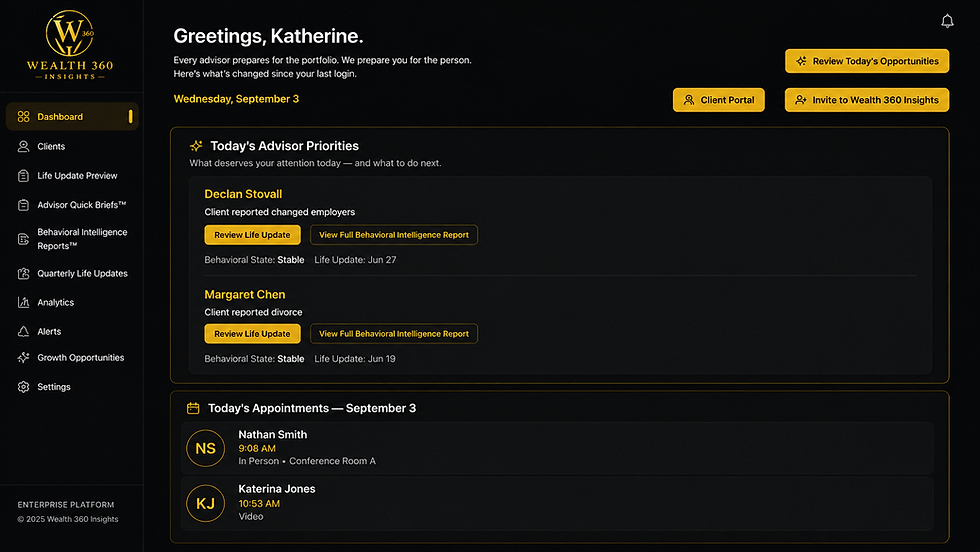This screenshot has width=980, height=552.
Task: Click 'In Person • Conference Room A' text
Action: tap(307, 461)
